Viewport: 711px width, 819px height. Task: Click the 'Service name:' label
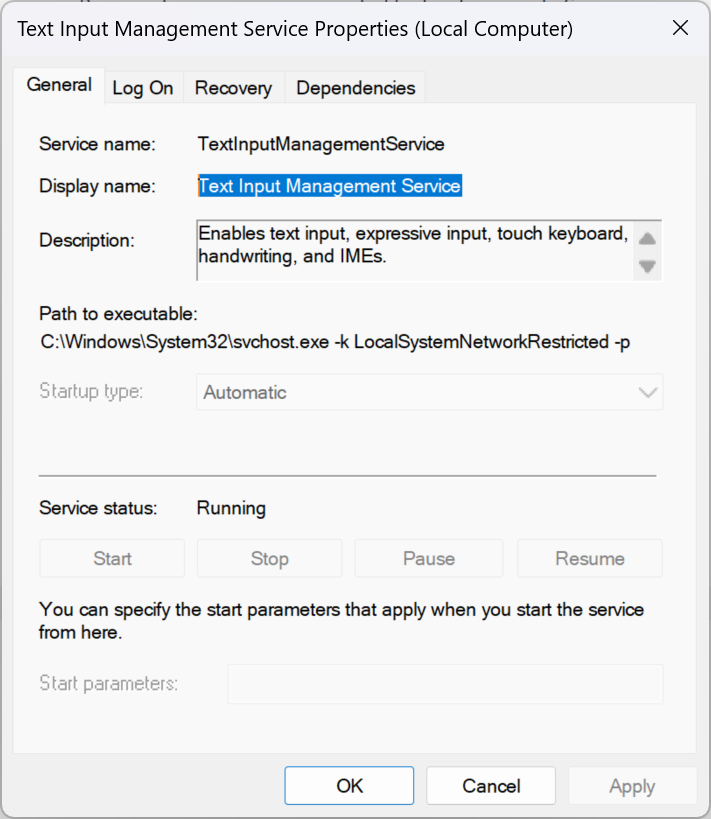coord(97,144)
